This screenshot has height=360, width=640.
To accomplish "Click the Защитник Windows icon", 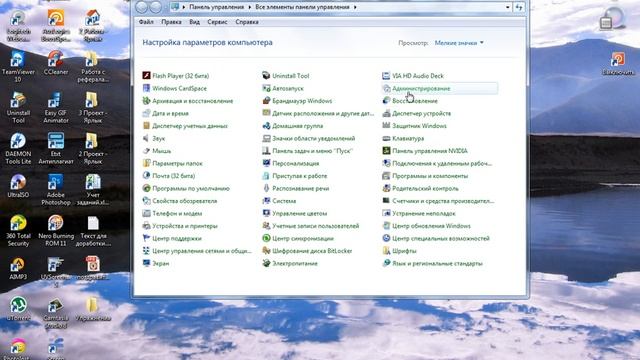I will 386,126.
